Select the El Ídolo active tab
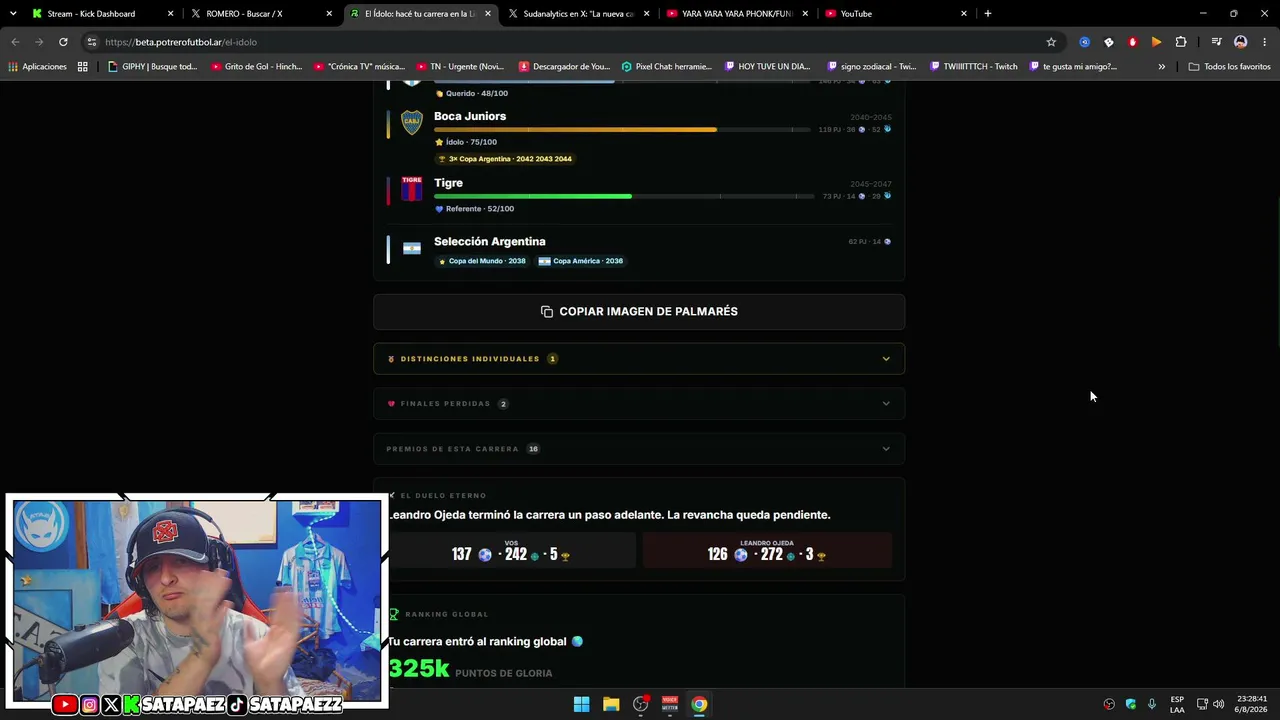This screenshot has width=1280, height=720. click(420, 14)
